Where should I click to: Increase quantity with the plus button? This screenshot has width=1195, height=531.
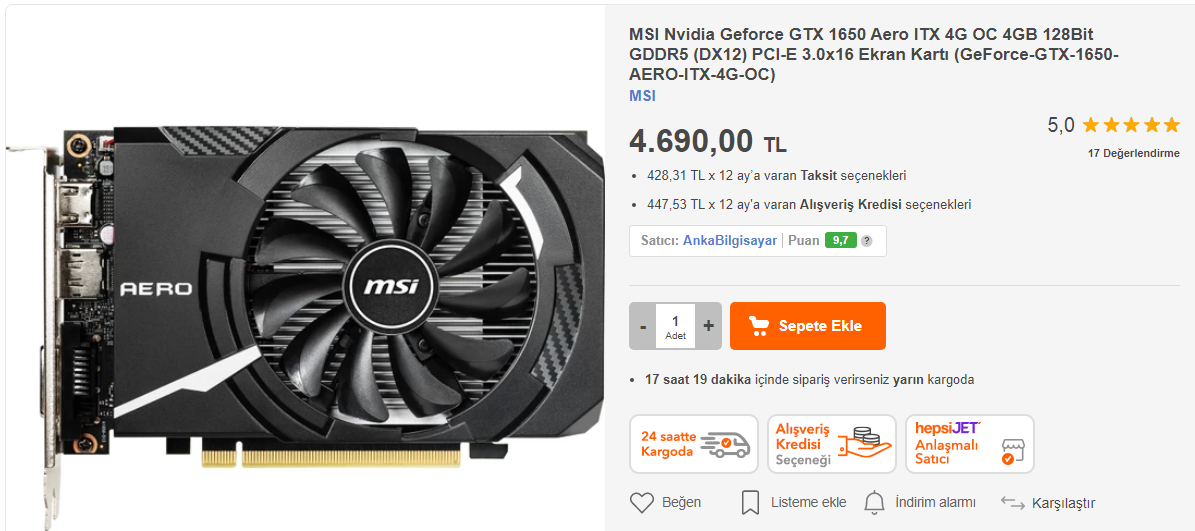coord(708,326)
